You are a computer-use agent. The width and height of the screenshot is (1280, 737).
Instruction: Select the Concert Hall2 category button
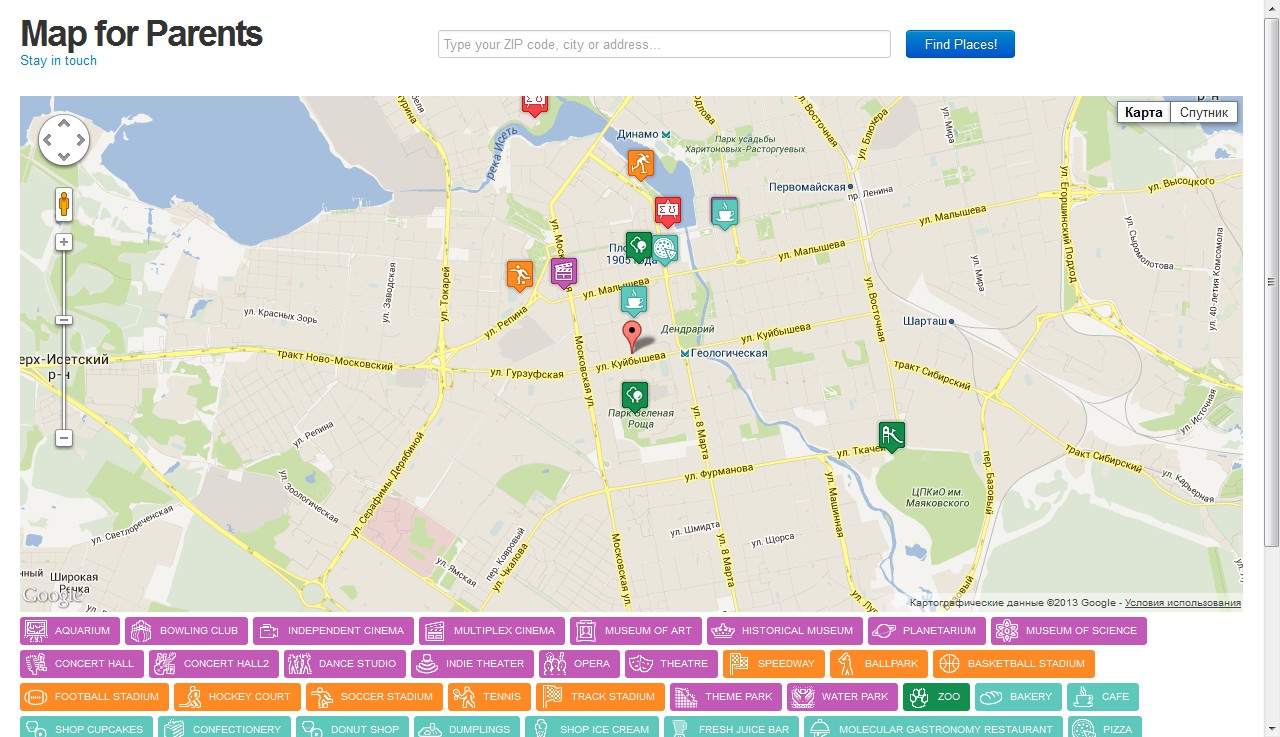point(214,664)
